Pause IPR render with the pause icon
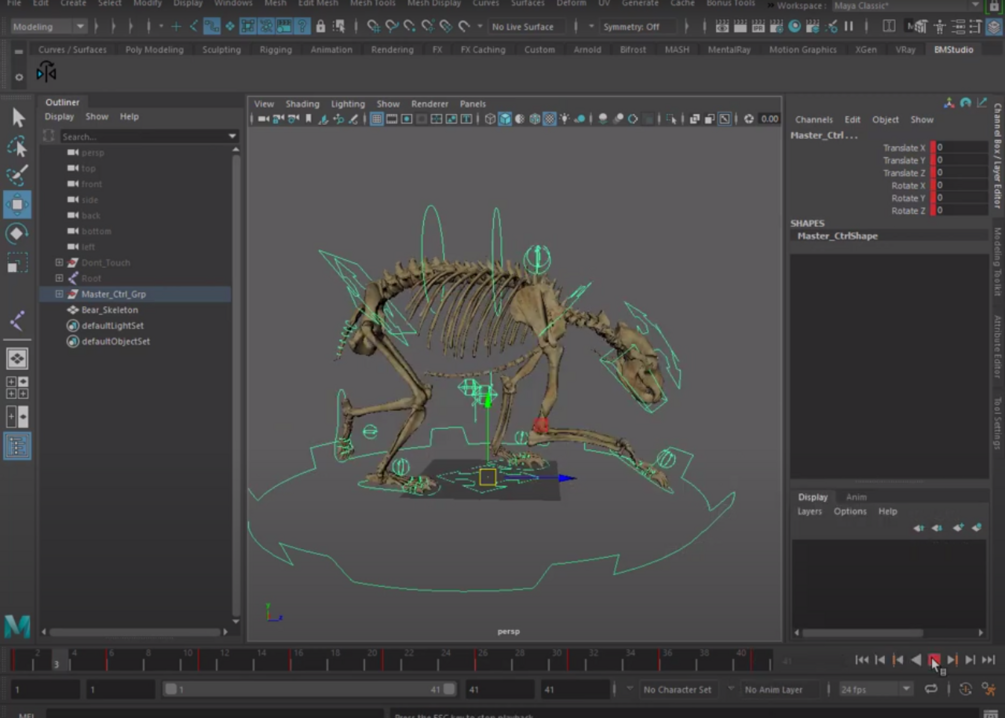1005x718 pixels. pos(849,27)
